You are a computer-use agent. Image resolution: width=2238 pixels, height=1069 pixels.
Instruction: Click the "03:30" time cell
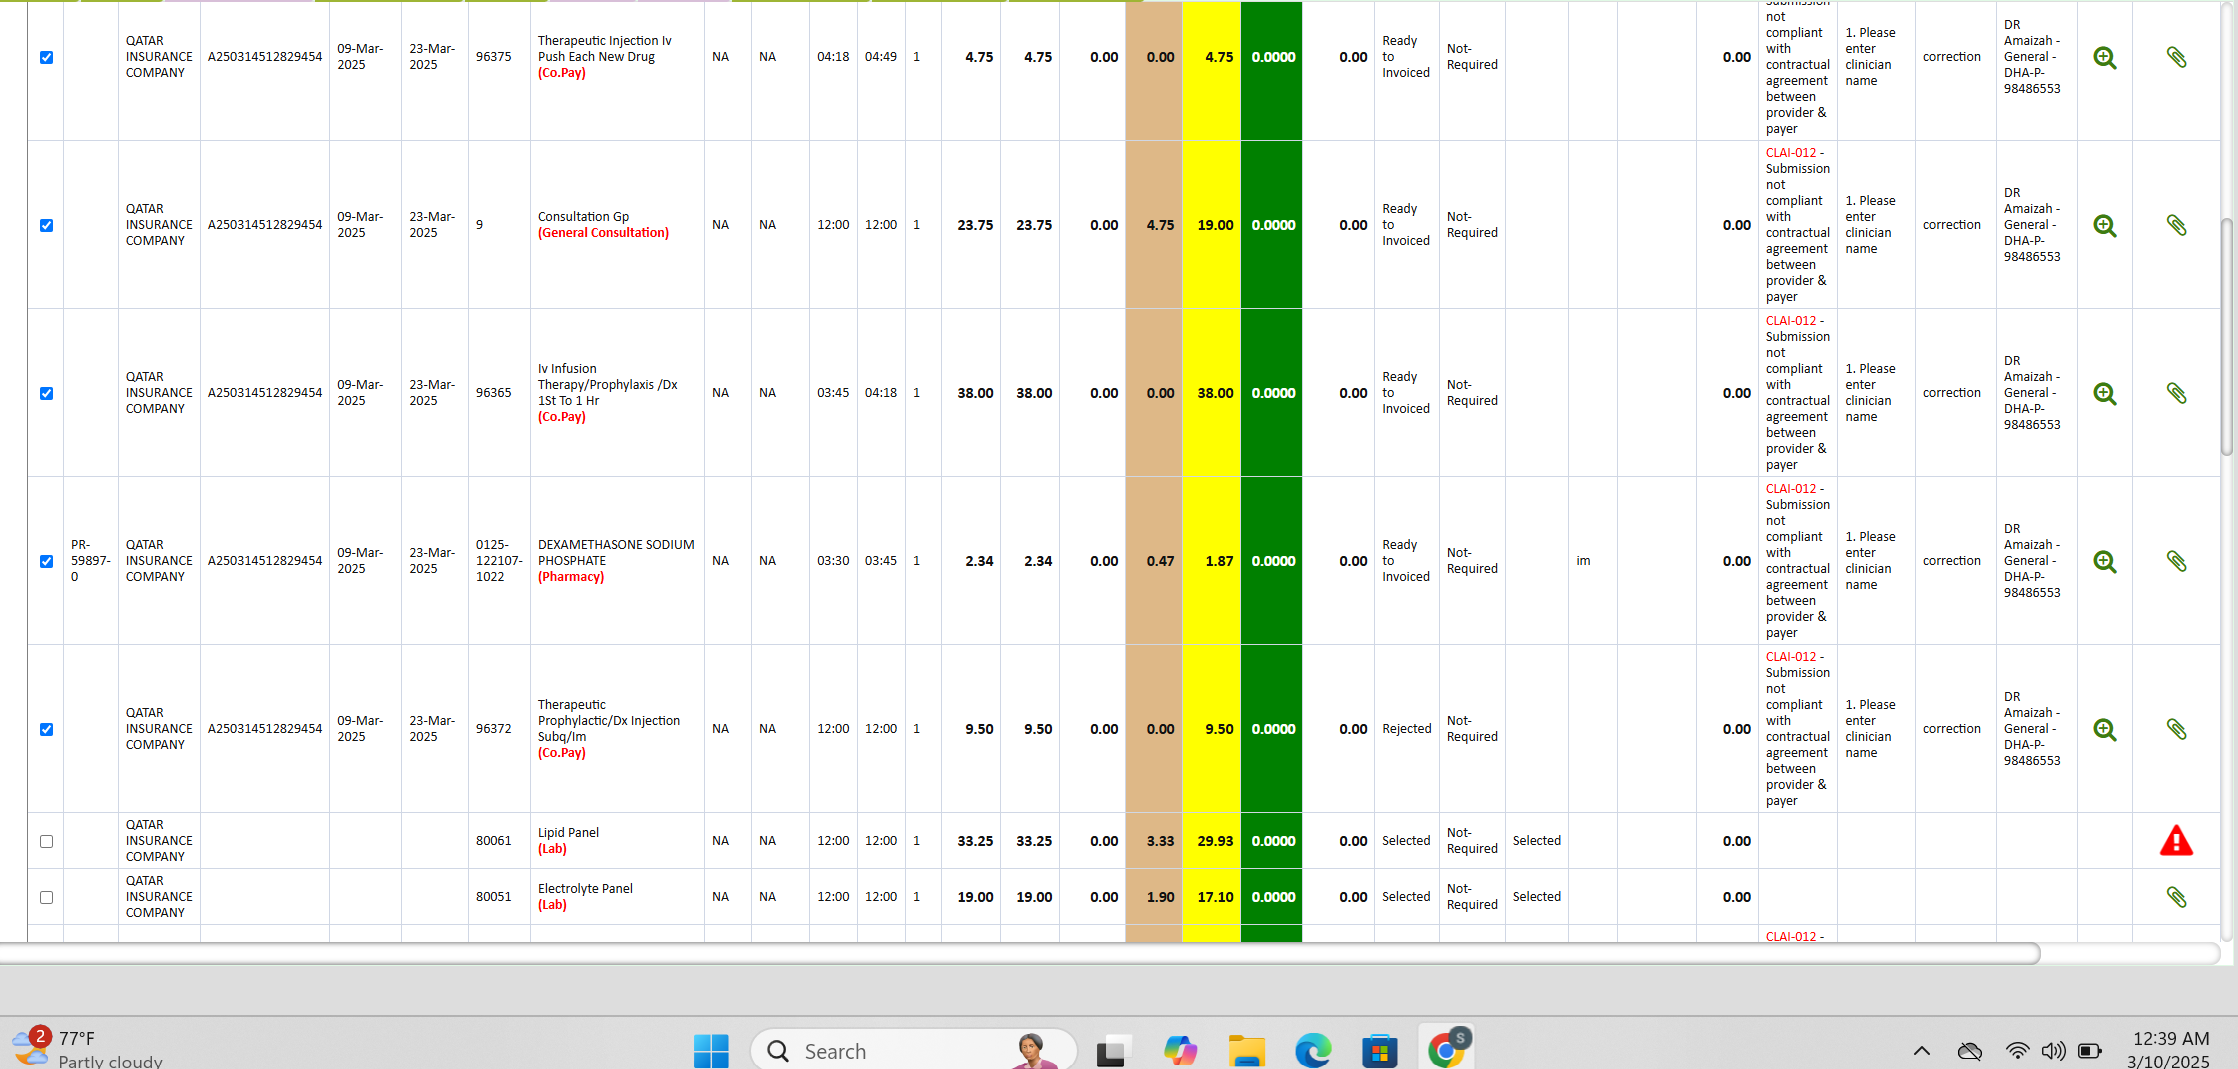tap(832, 561)
